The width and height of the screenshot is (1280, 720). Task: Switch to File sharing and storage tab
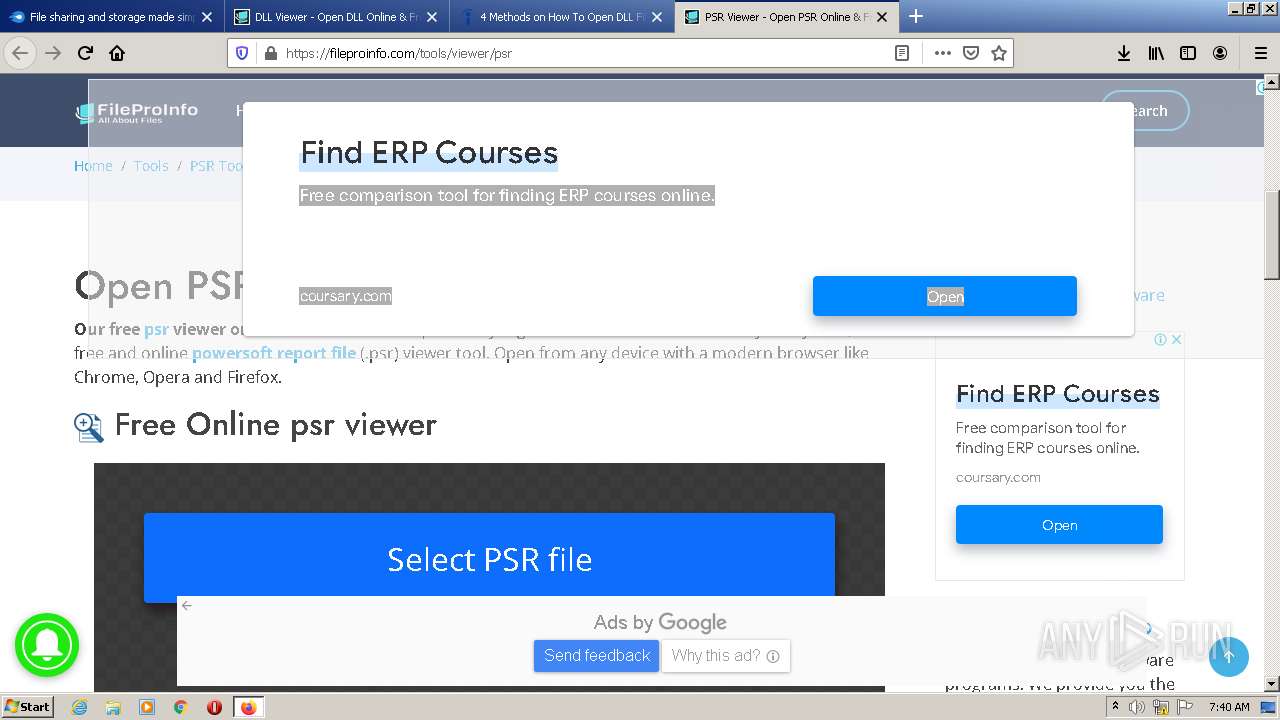coord(110,17)
